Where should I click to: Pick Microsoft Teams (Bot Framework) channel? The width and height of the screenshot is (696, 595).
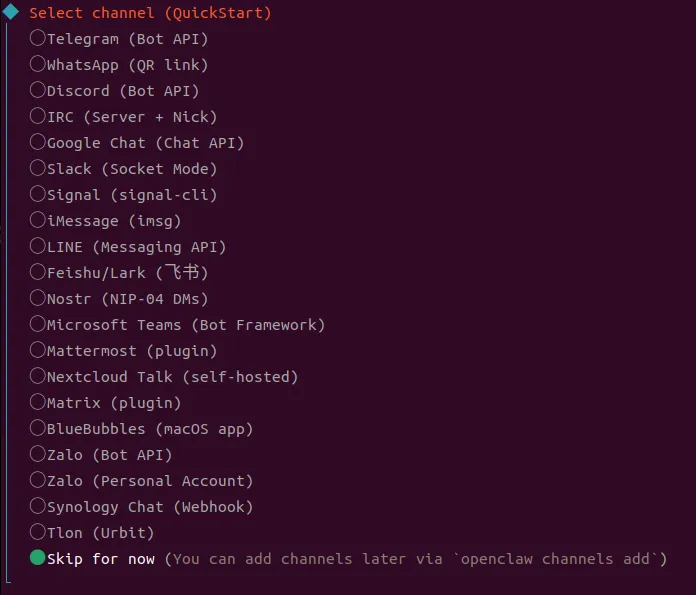click(38, 325)
